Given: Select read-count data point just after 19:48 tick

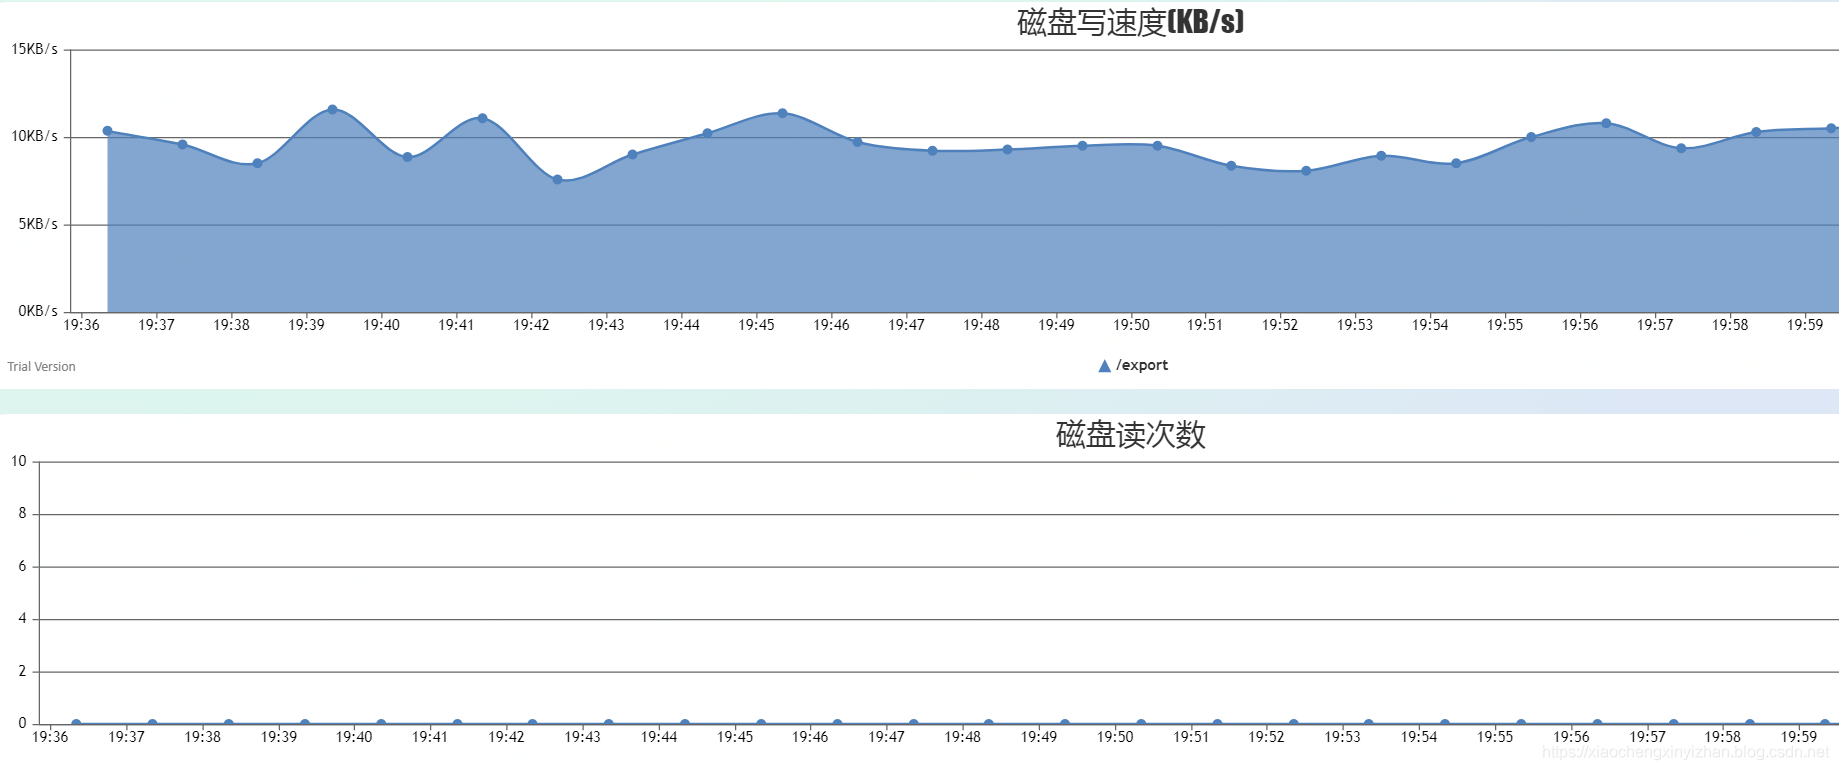Looking at the screenshot, I should point(989,724).
